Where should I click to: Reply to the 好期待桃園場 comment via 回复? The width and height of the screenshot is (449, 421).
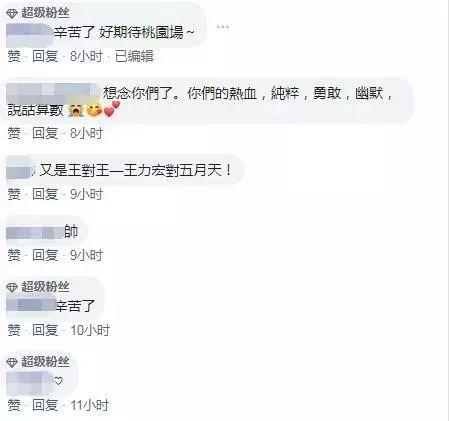pos(45,56)
